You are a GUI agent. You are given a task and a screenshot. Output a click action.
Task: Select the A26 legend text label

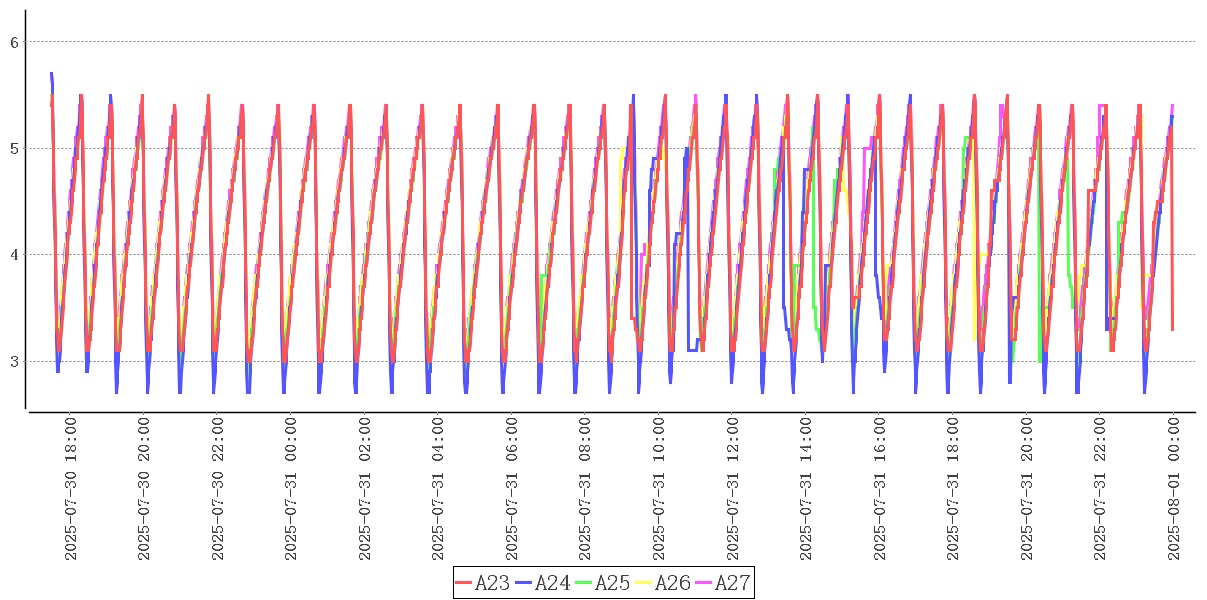tap(672, 583)
